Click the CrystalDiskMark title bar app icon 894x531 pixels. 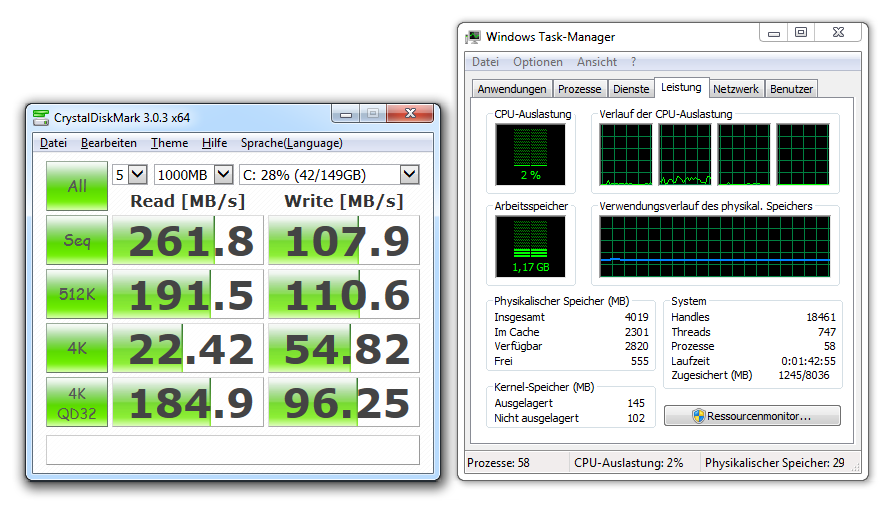point(41,117)
